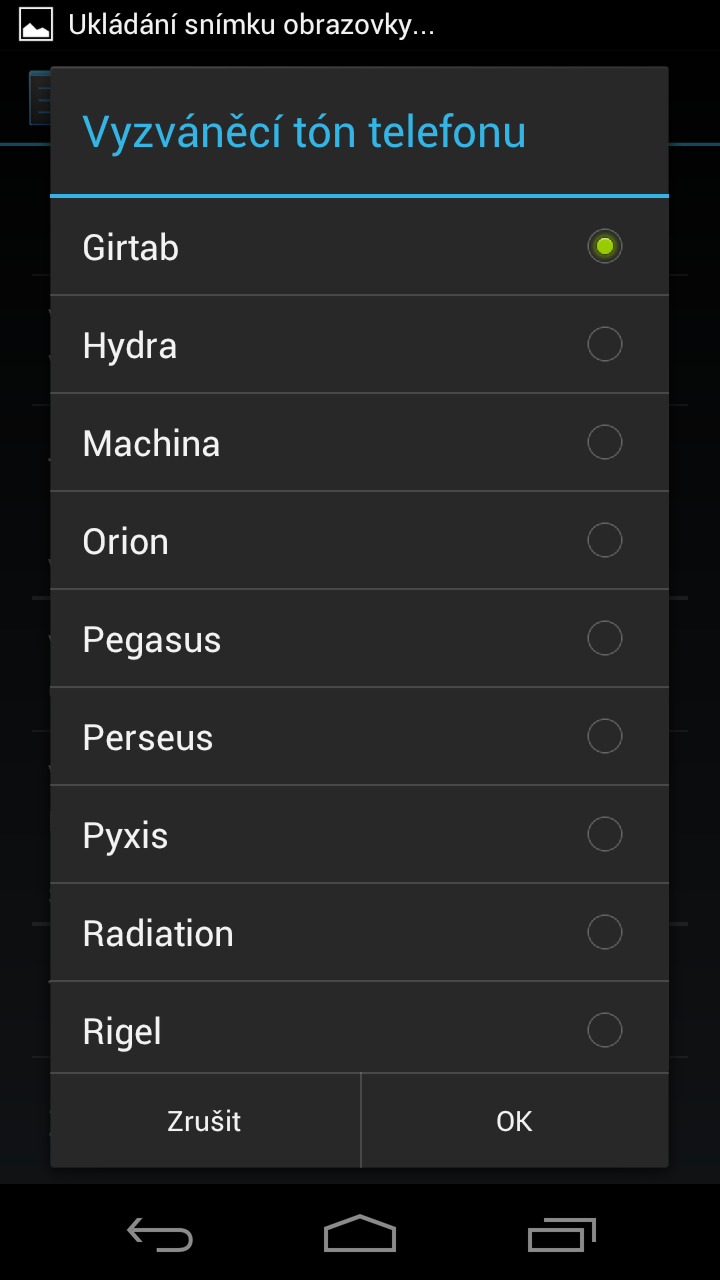The image size is (720, 1280).
Task: Tap the Vyzváněcí tón telefonu dialog title
Action: tap(304, 132)
